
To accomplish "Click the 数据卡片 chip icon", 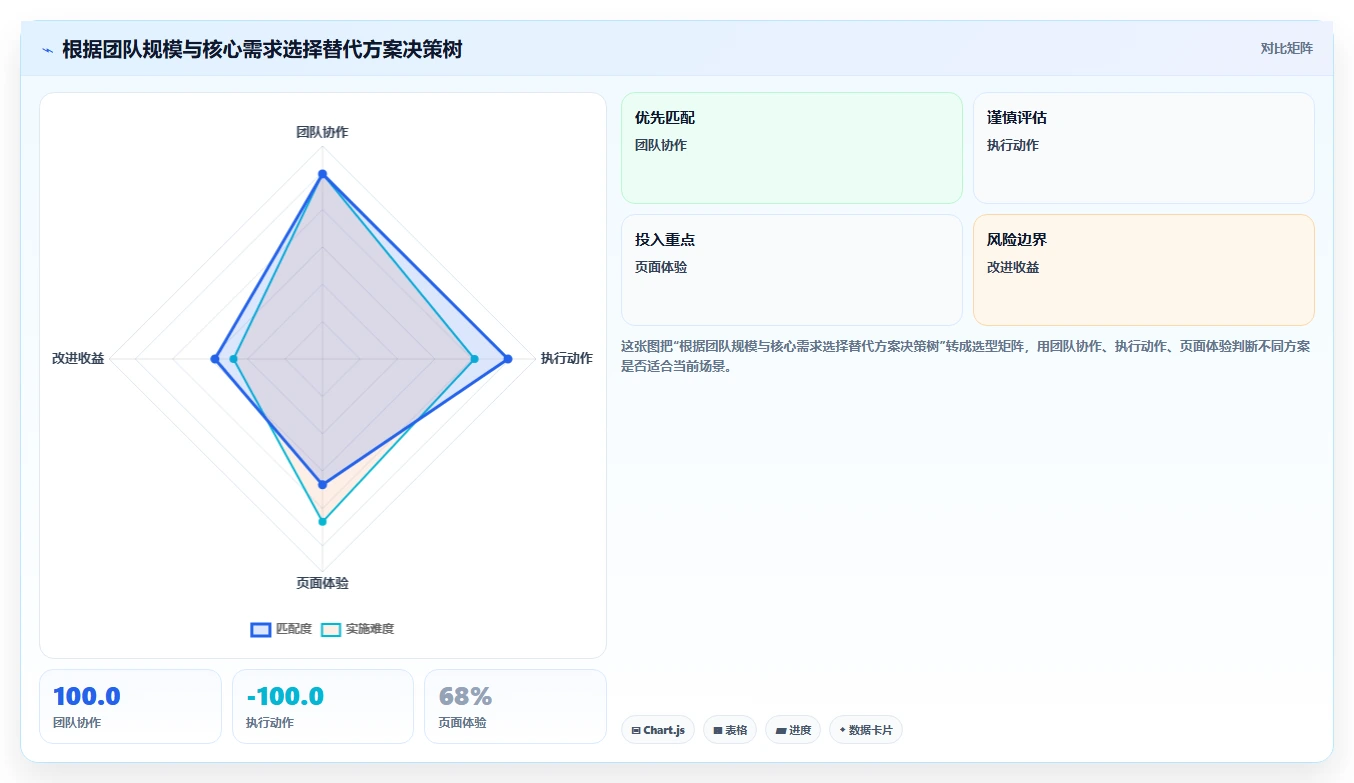I will click(842, 731).
